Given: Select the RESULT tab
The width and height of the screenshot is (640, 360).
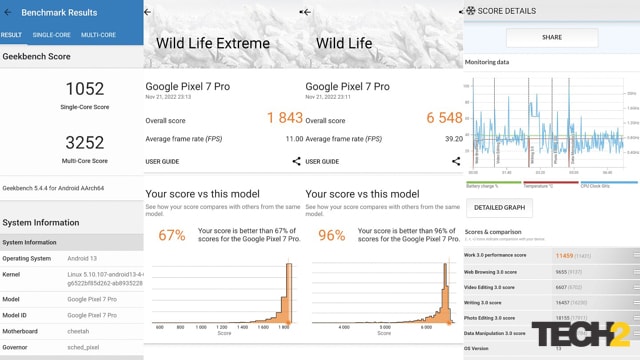Looking at the screenshot, I should [x=11, y=35].
